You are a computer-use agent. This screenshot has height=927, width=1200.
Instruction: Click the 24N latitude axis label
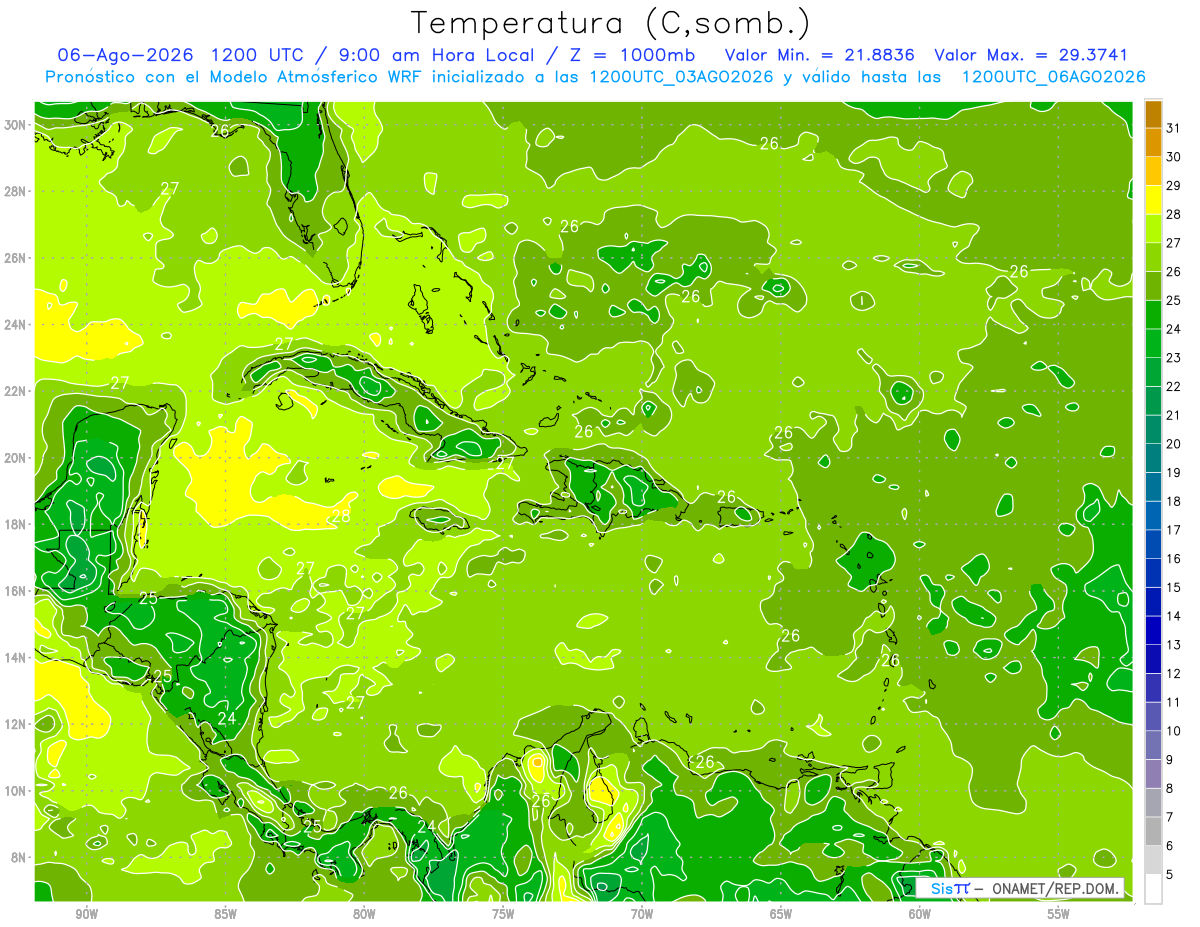tap(17, 325)
